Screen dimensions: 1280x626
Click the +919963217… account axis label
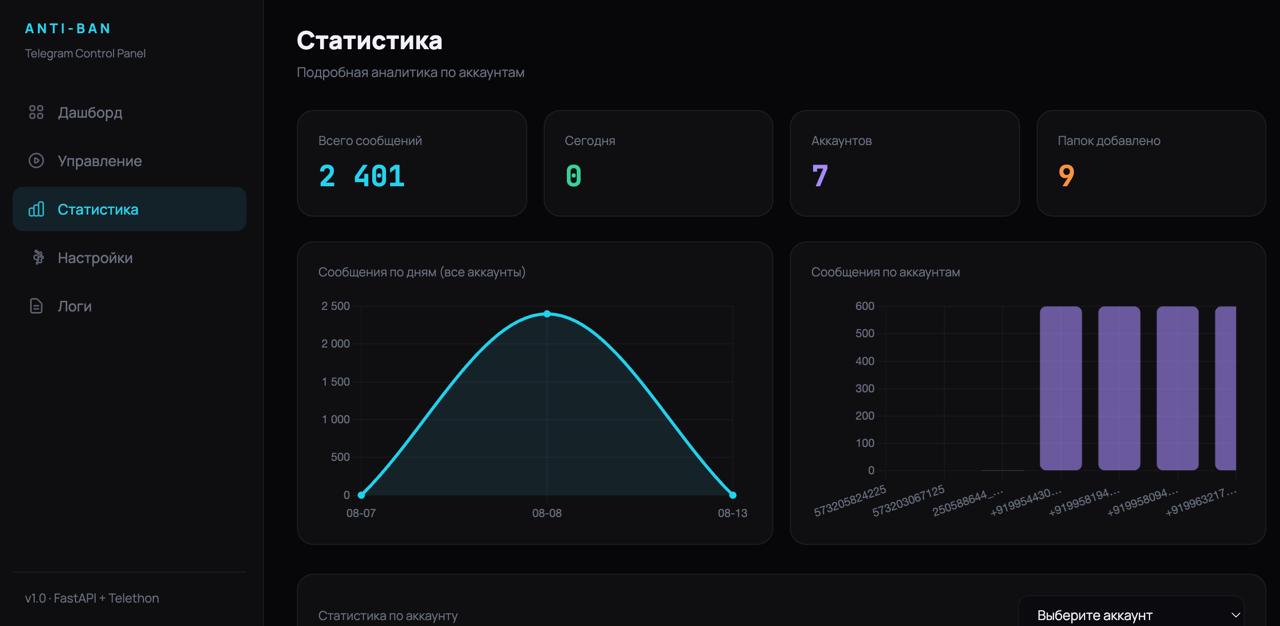point(1202,500)
